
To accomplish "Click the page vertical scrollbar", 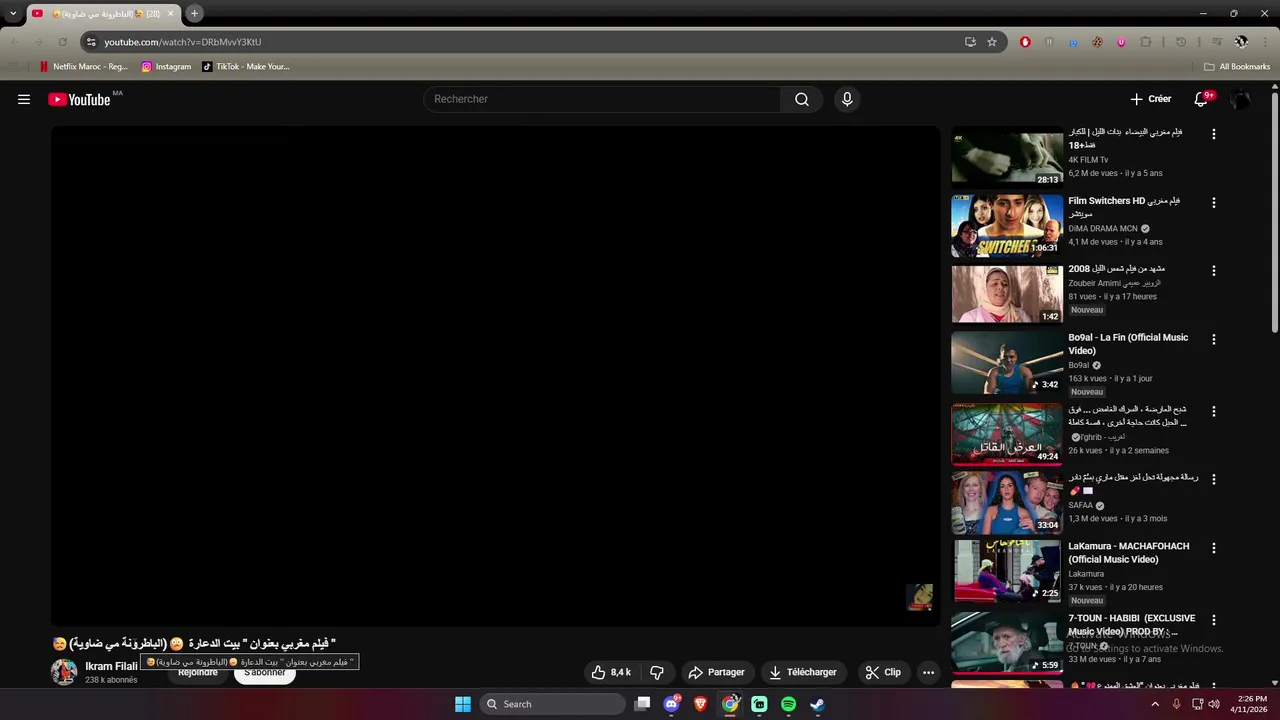I will [1275, 213].
